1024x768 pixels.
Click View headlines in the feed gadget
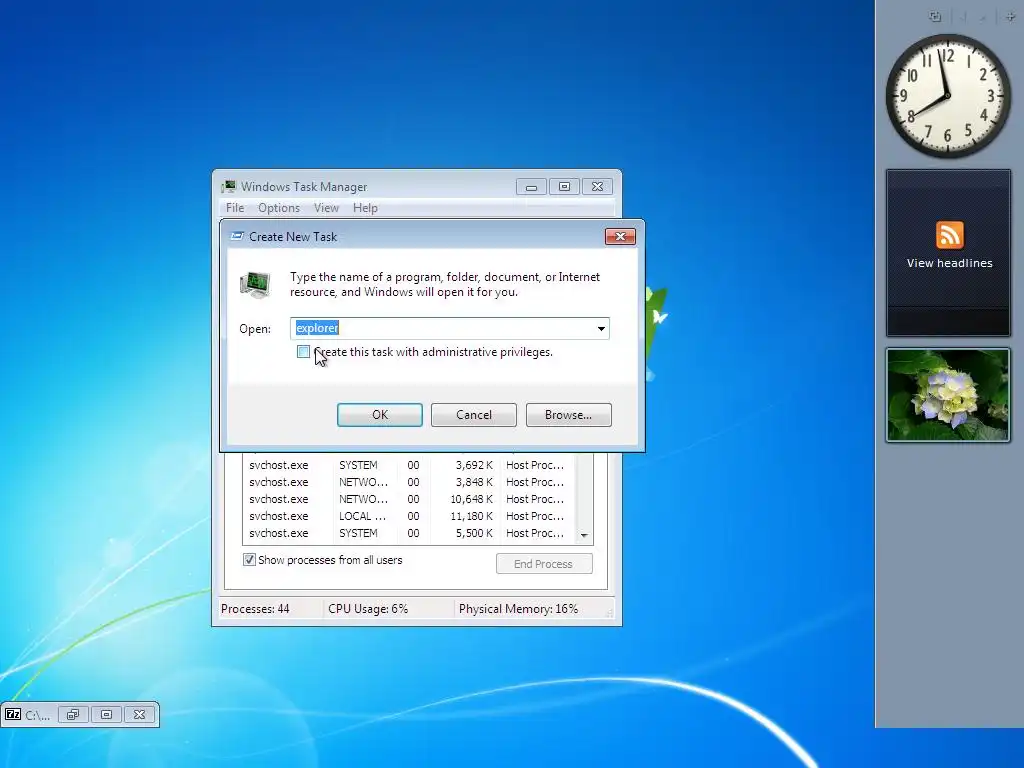(x=950, y=263)
